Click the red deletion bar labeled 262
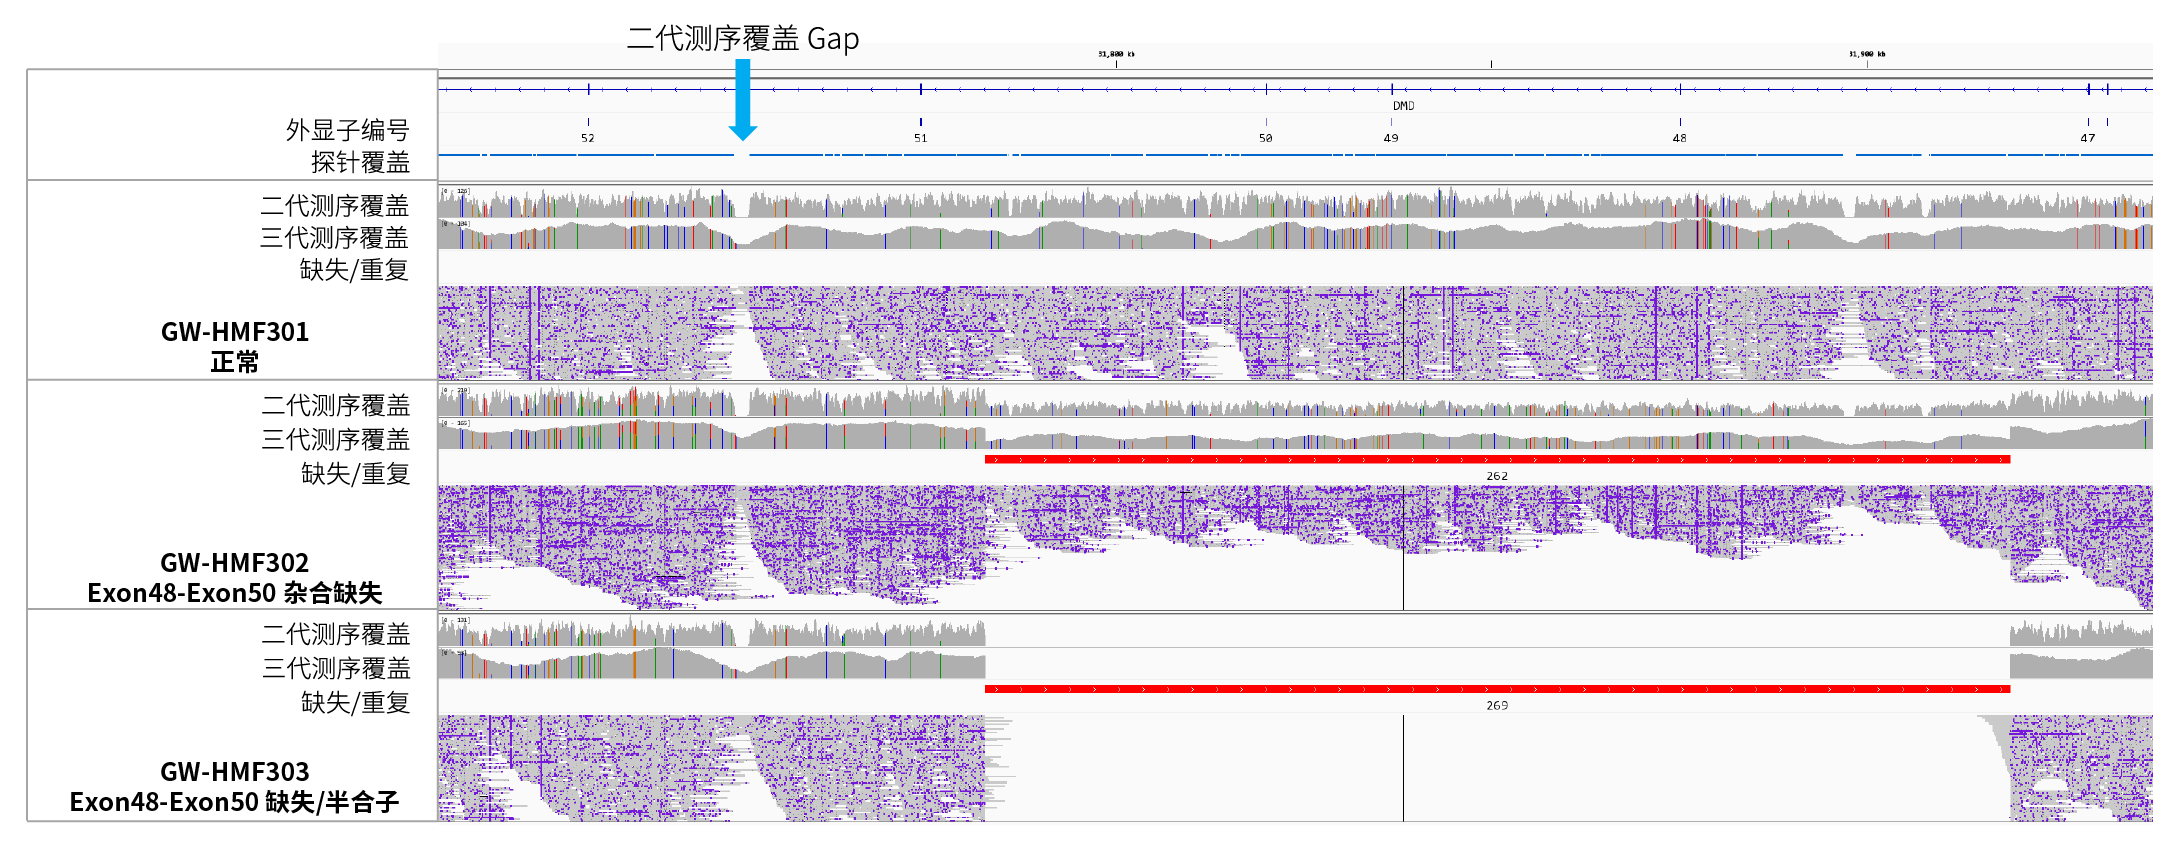The height and width of the screenshot is (864, 2179). tap(1496, 460)
